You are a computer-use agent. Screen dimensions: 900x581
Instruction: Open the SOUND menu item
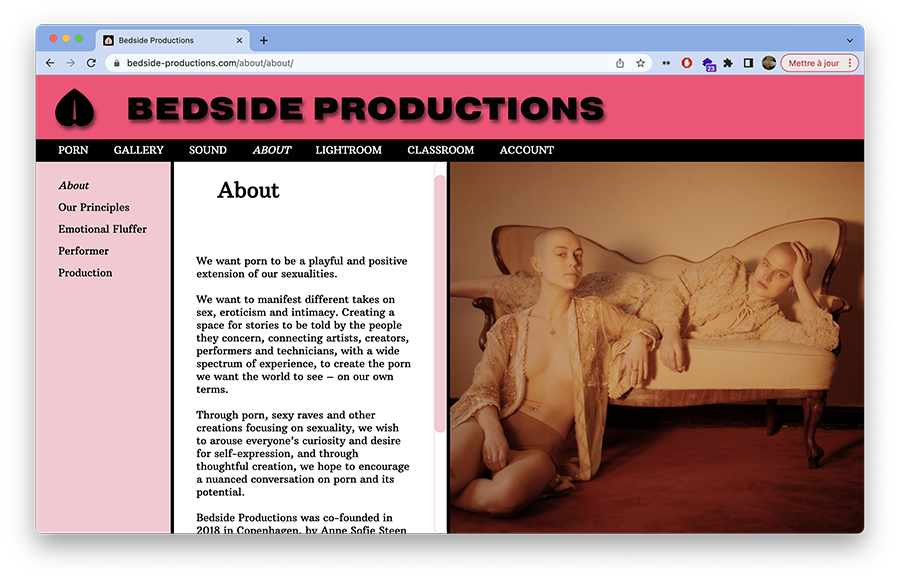point(208,150)
